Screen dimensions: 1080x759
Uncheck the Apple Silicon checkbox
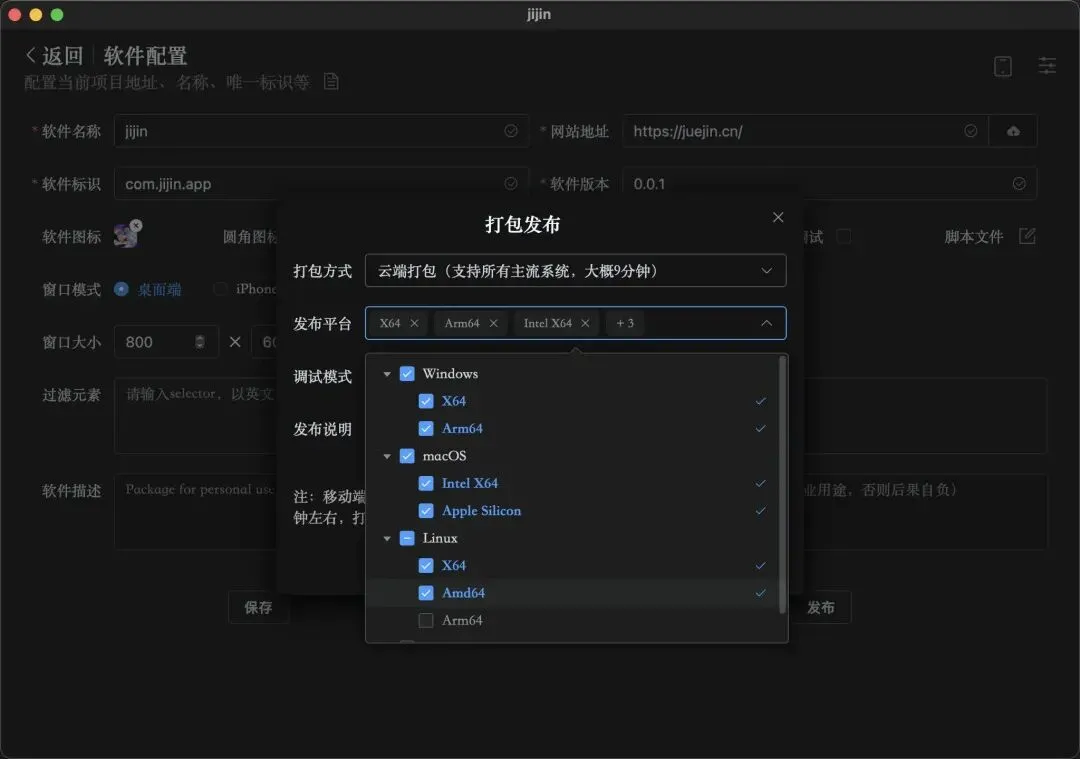pyautogui.click(x=426, y=511)
